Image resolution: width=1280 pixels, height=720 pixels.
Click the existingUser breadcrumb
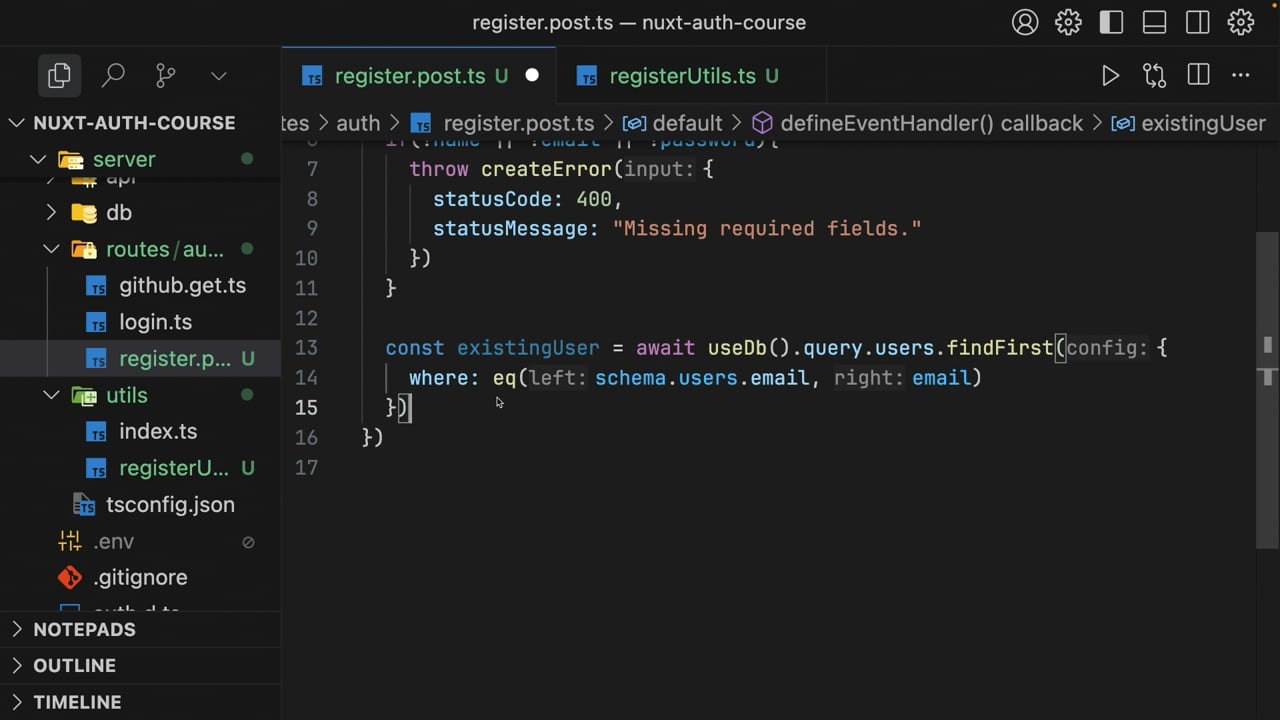[x=1203, y=123]
